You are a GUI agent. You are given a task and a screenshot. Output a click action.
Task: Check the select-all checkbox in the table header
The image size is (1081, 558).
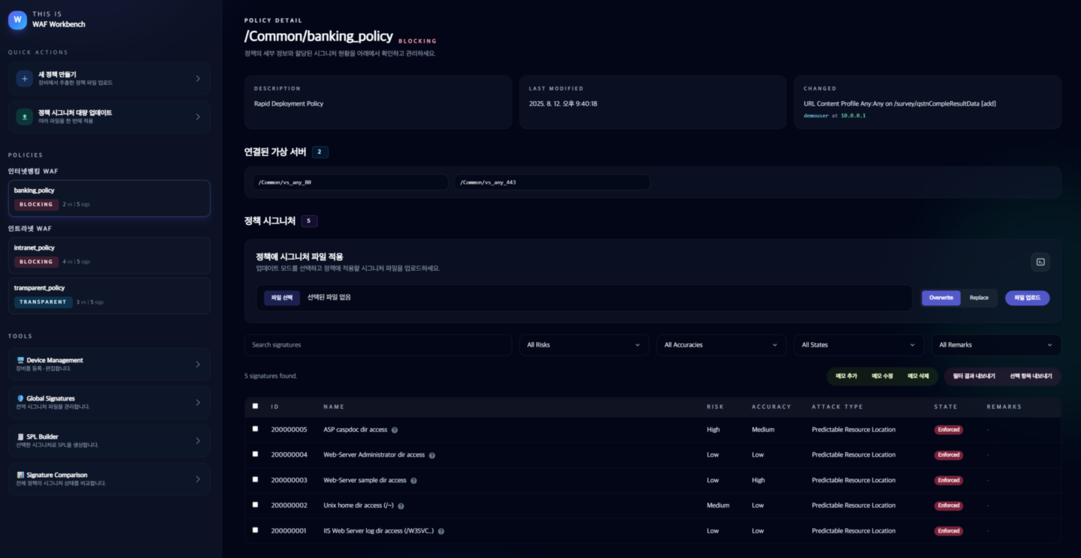click(255, 406)
